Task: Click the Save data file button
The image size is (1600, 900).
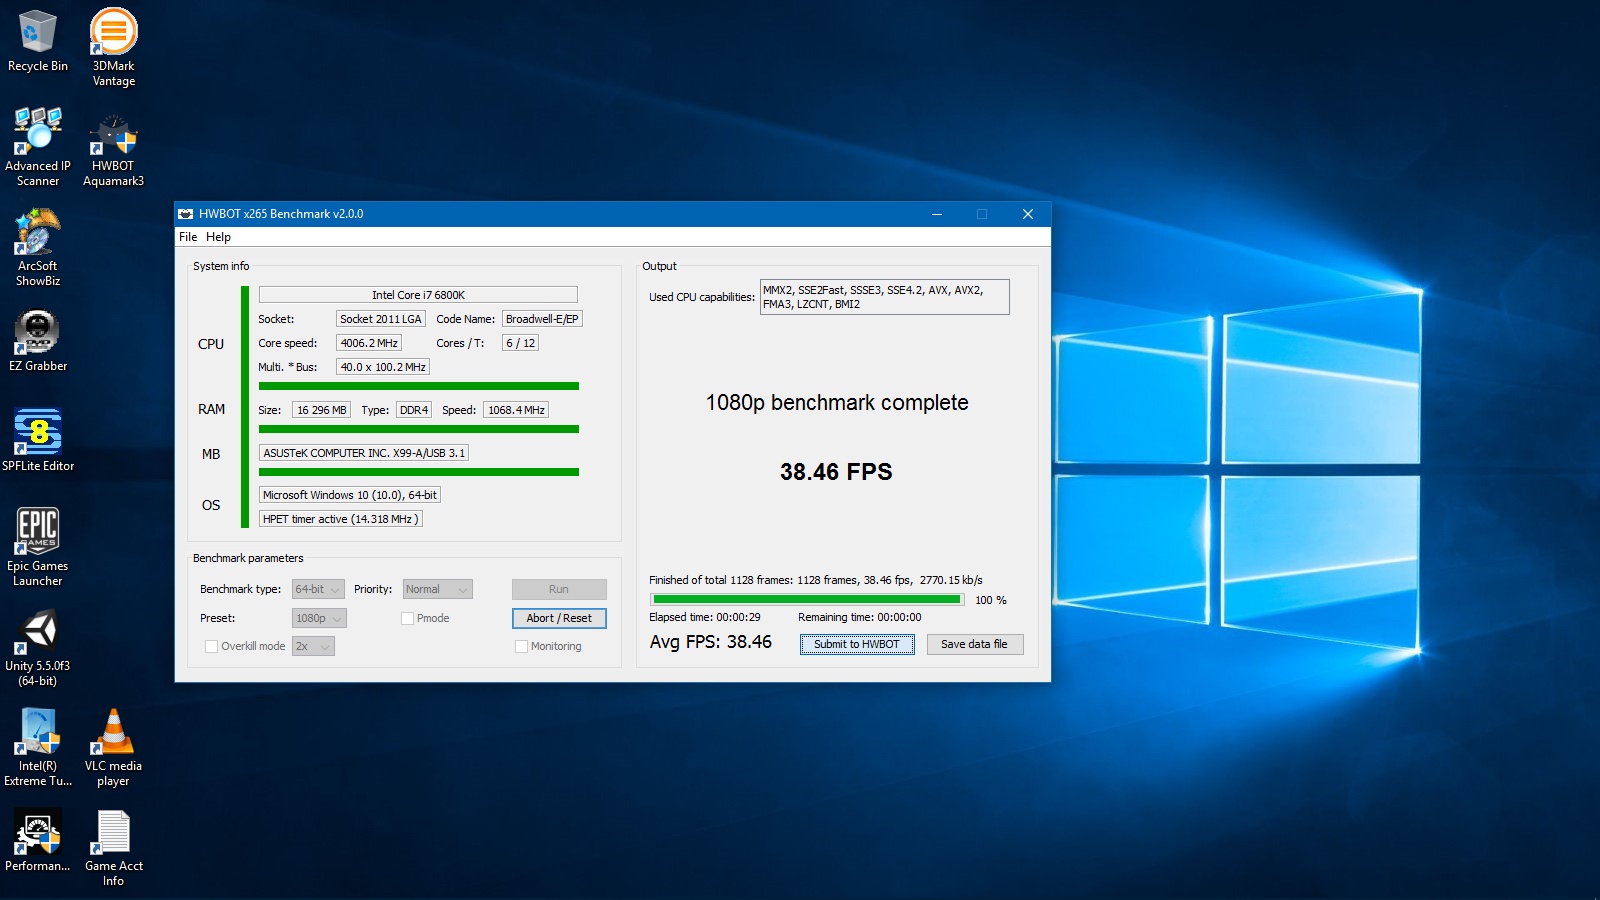Action: 975,645
